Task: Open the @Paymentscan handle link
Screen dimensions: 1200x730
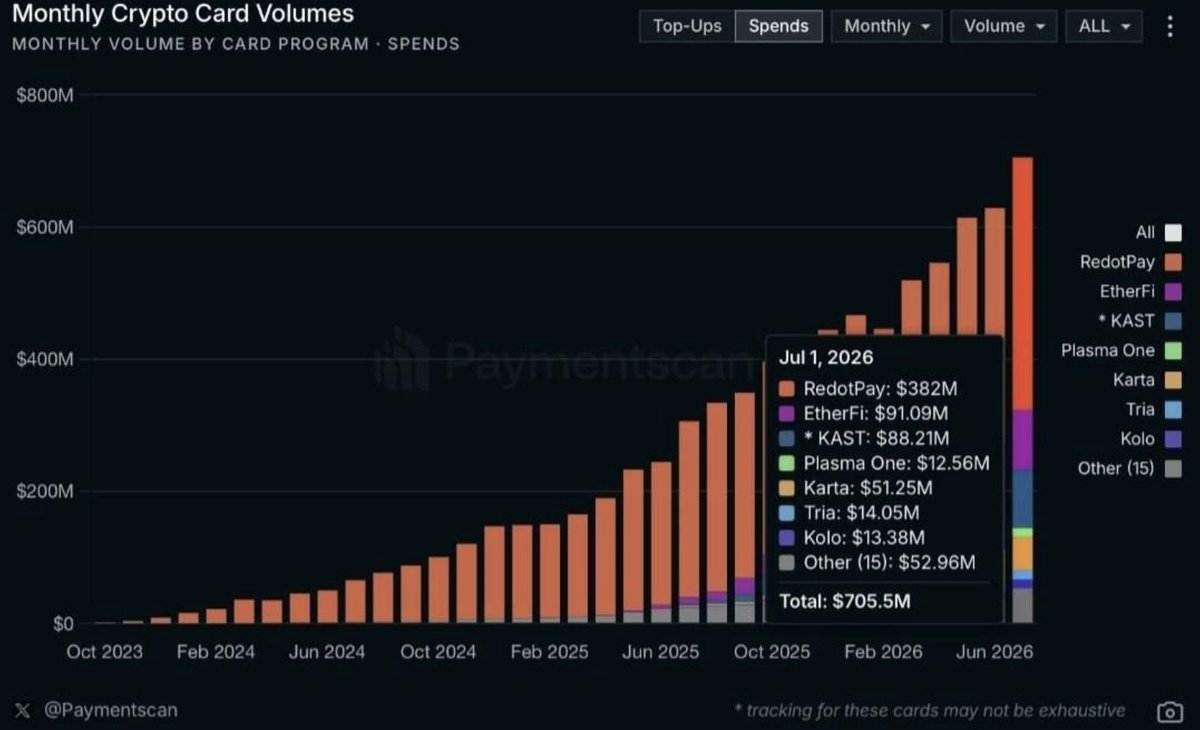Action: tap(110, 710)
